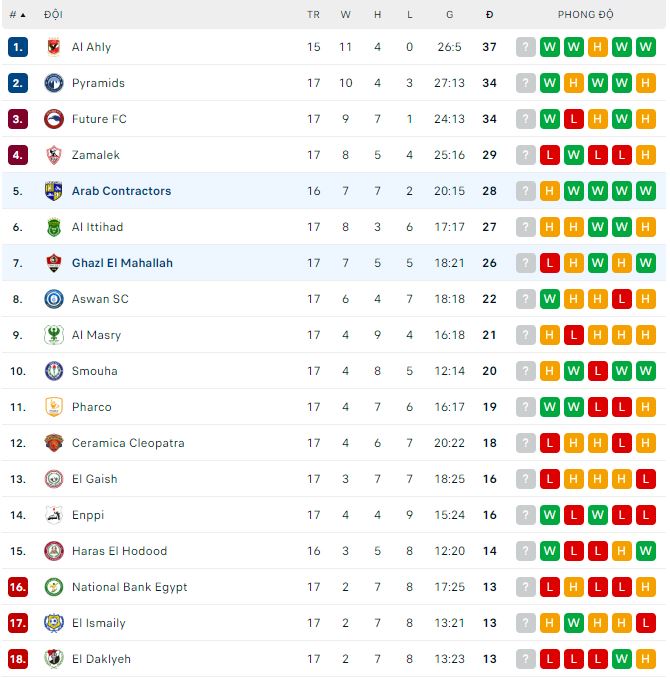Click the Ghazl El Mahallah crest
Viewport: 670px width, 679px height.
point(53,263)
